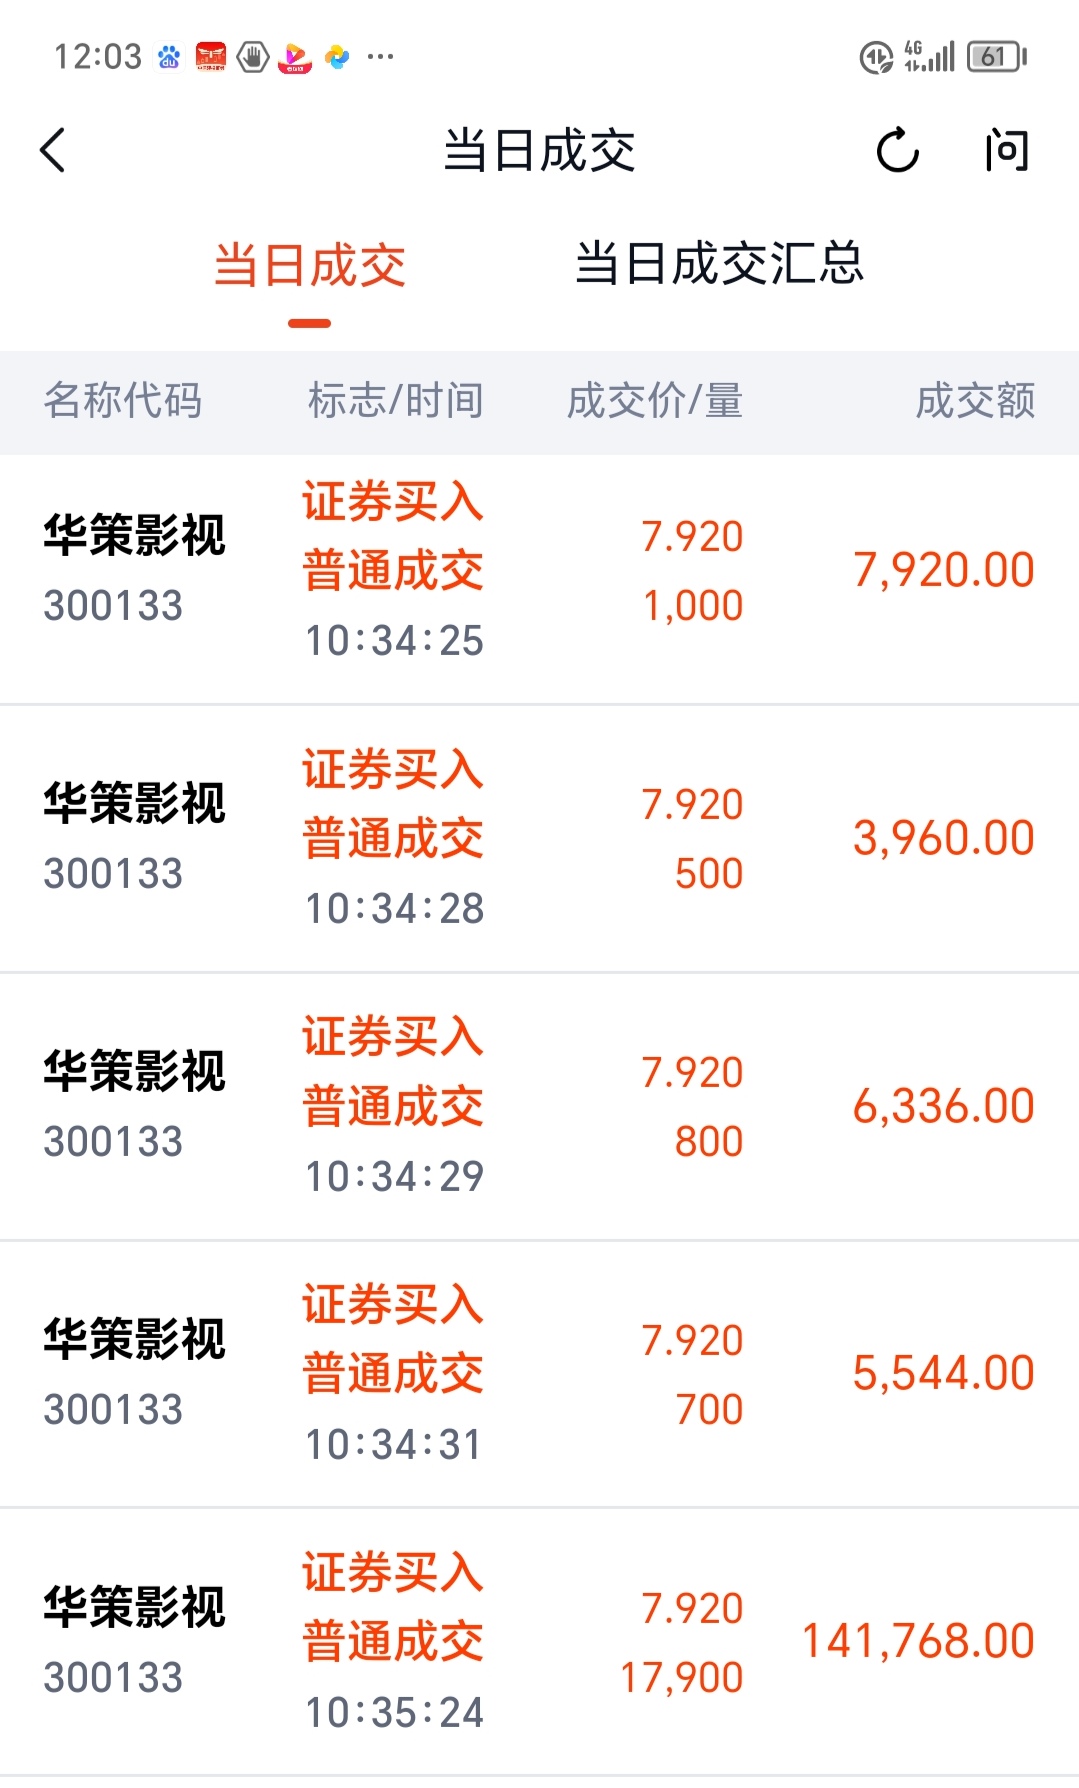Image resolution: width=1079 pixels, height=1788 pixels.
Task: Tap the three-dots more notifications icon
Action: click(x=380, y=57)
